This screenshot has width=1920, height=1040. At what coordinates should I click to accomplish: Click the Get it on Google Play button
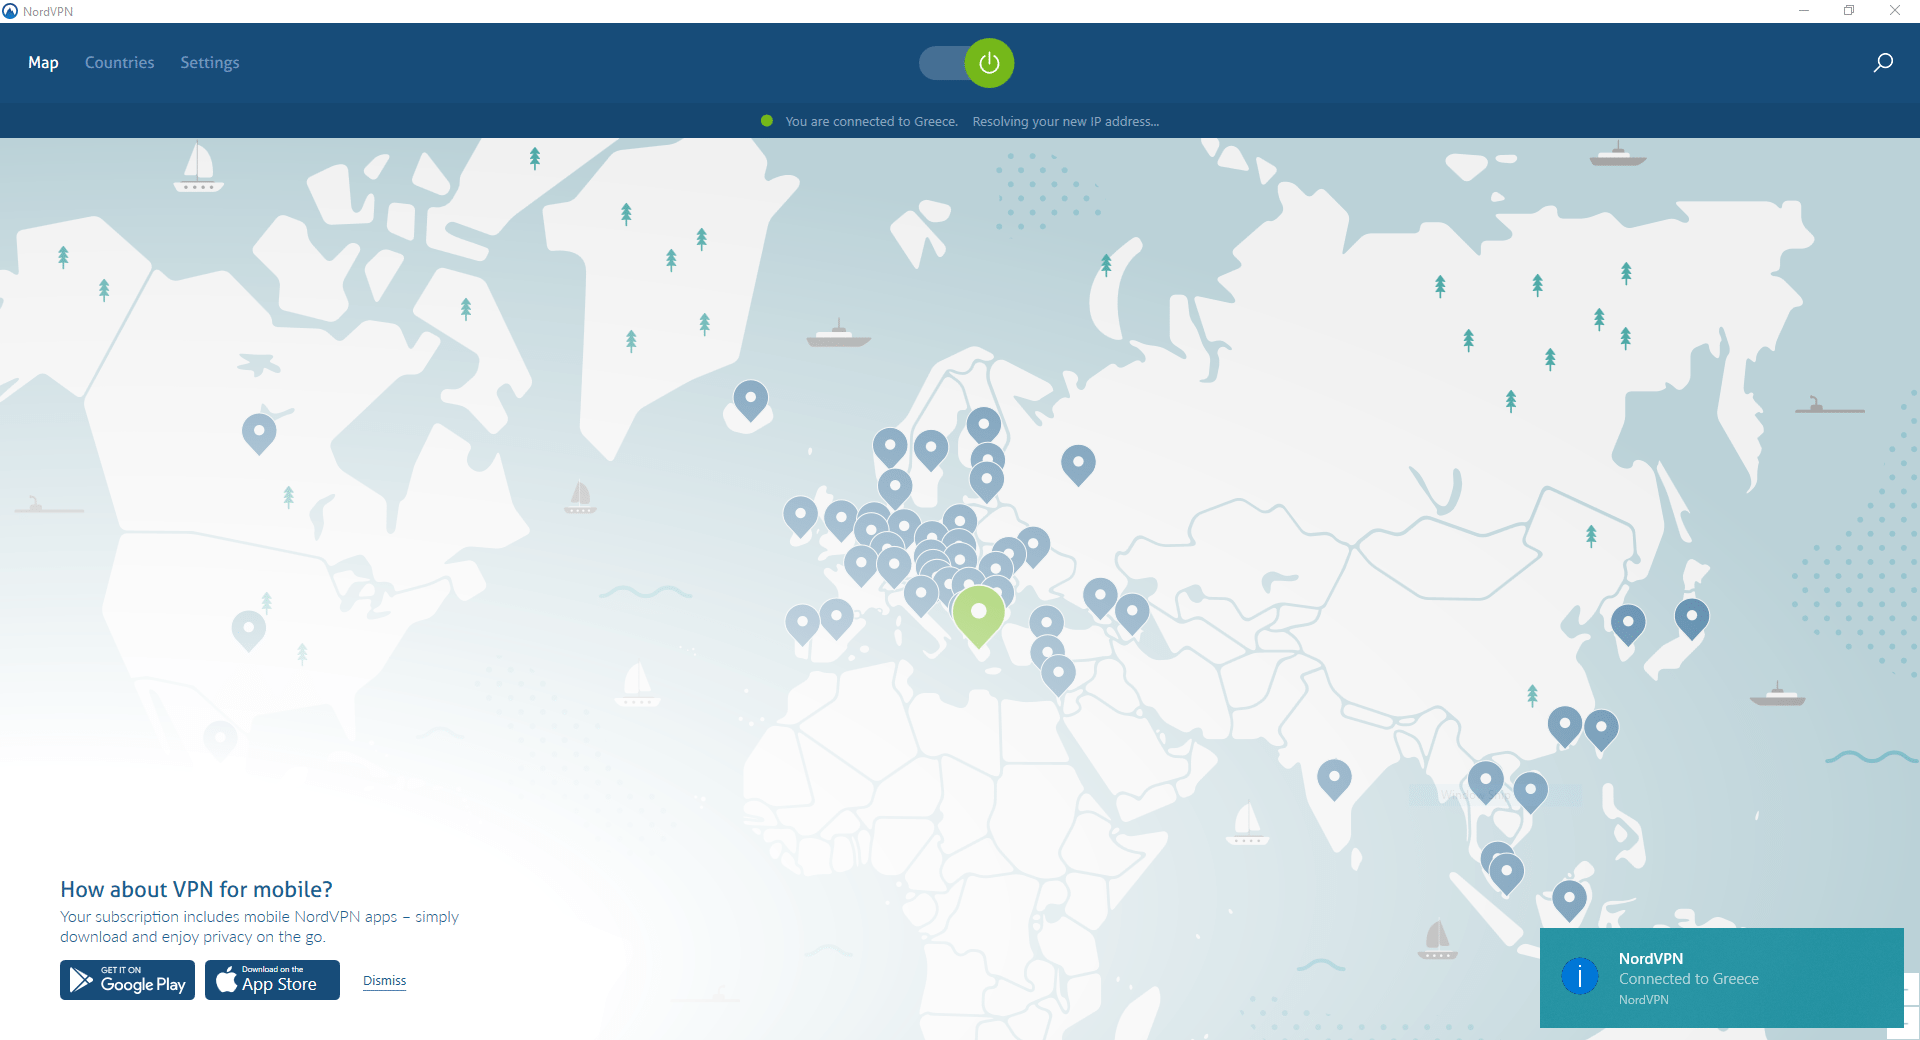tap(127, 980)
